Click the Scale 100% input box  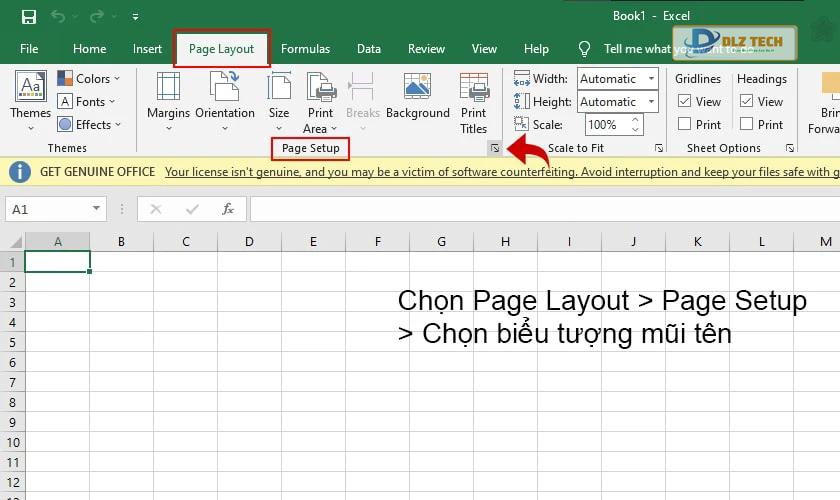pos(608,125)
